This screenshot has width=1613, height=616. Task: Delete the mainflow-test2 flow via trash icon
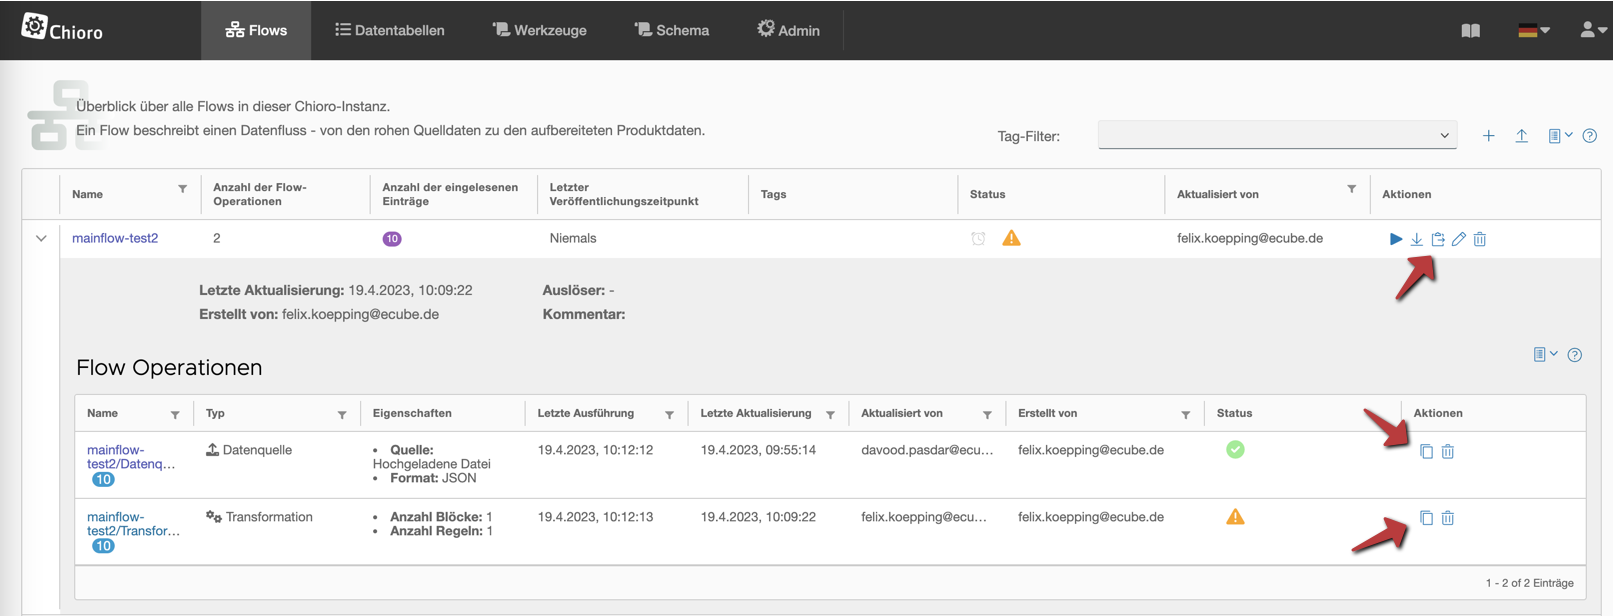[x=1480, y=239]
